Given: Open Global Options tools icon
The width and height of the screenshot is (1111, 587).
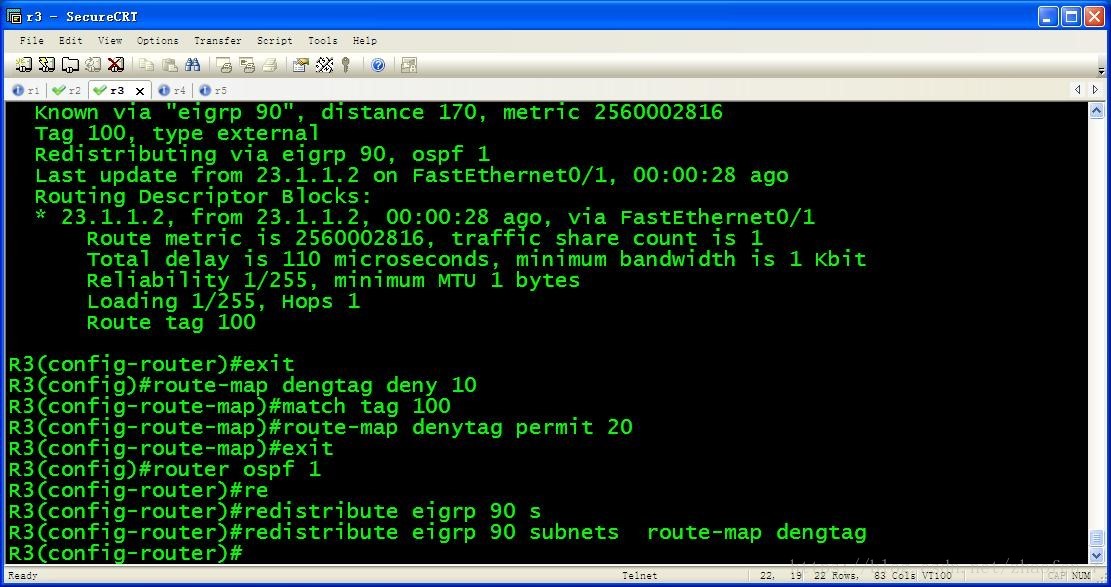Looking at the screenshot, I should tap(325, 65).
